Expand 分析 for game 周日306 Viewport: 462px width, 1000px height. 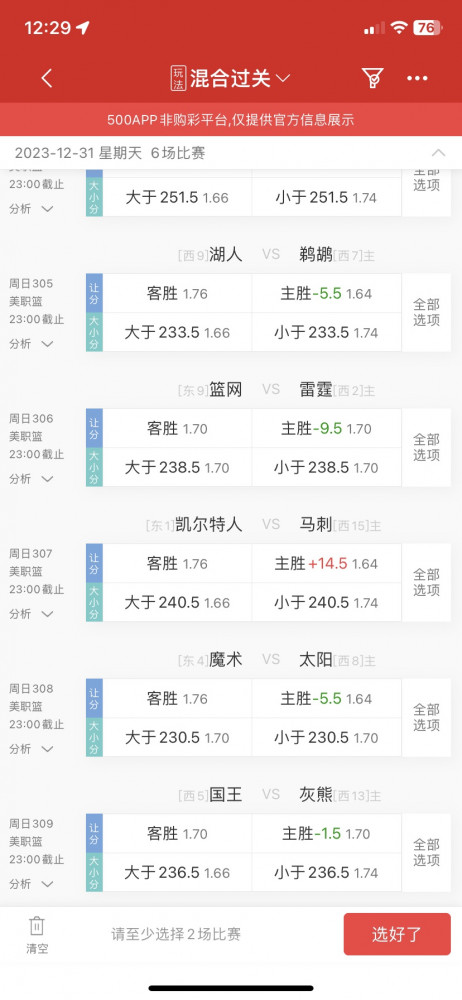(x=31, y=478)
